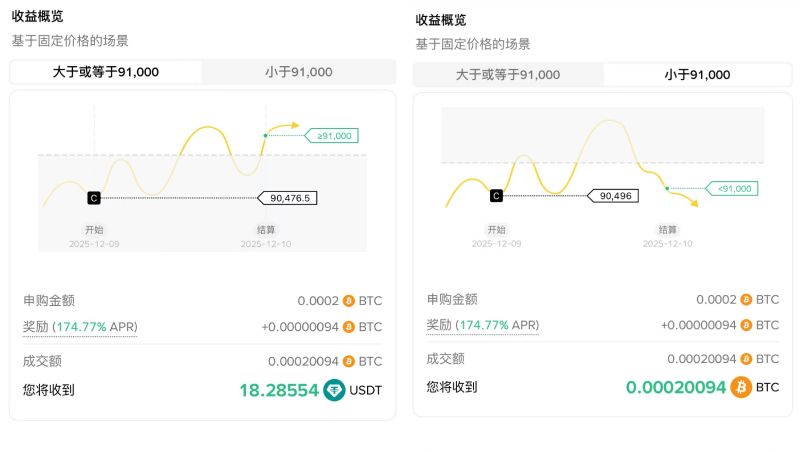Open 奖励 APR details in BTC-payout card
This screenshot has height=452, width=800.
(483, 325)
